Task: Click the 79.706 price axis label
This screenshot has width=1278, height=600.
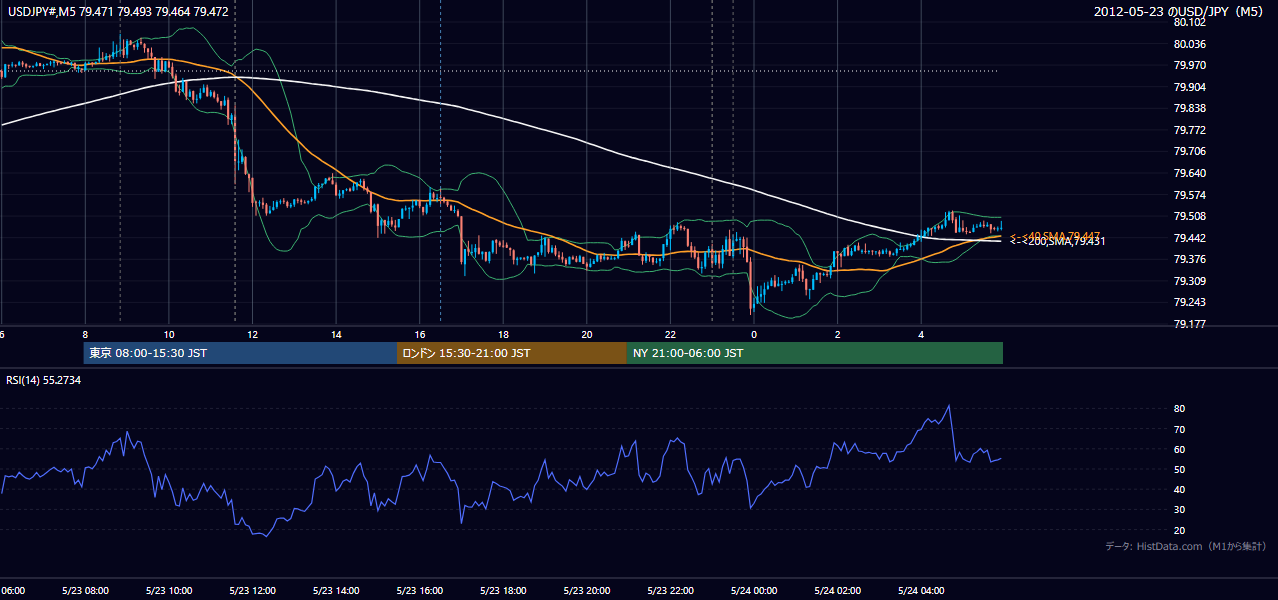Action: (1188, 151)
